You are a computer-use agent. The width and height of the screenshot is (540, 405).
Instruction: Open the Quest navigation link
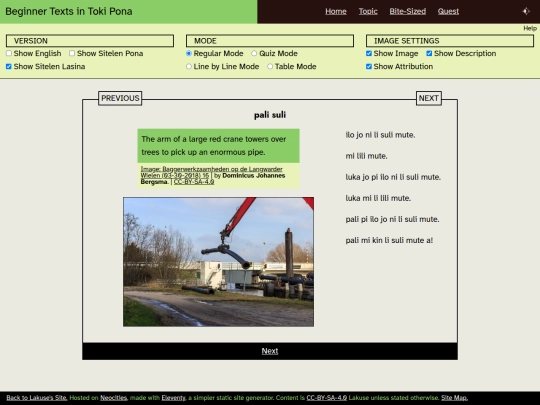[448, 11]
